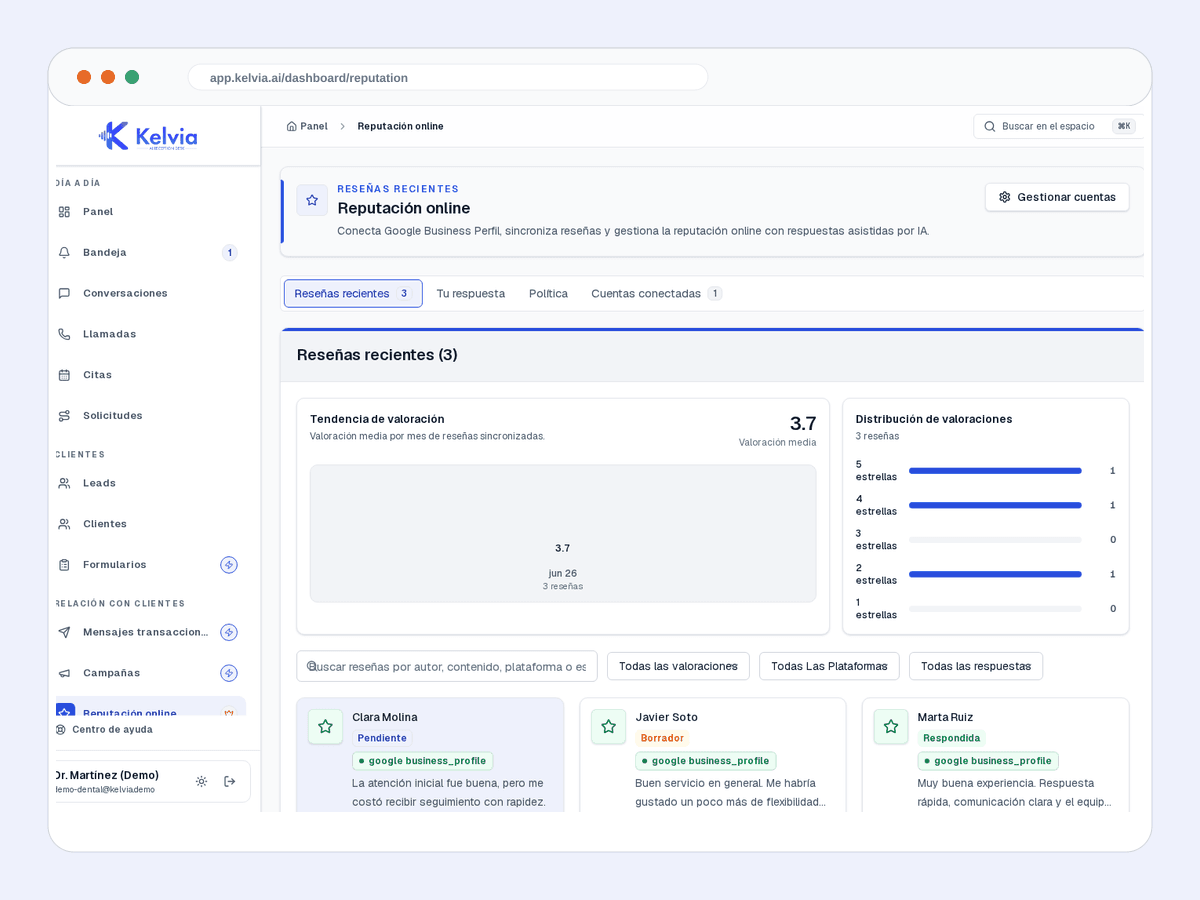Click the star icon beside Reputación online header
Image resolution: width=1200 pixels, height=900 pixels.
(x=312, y=200)
